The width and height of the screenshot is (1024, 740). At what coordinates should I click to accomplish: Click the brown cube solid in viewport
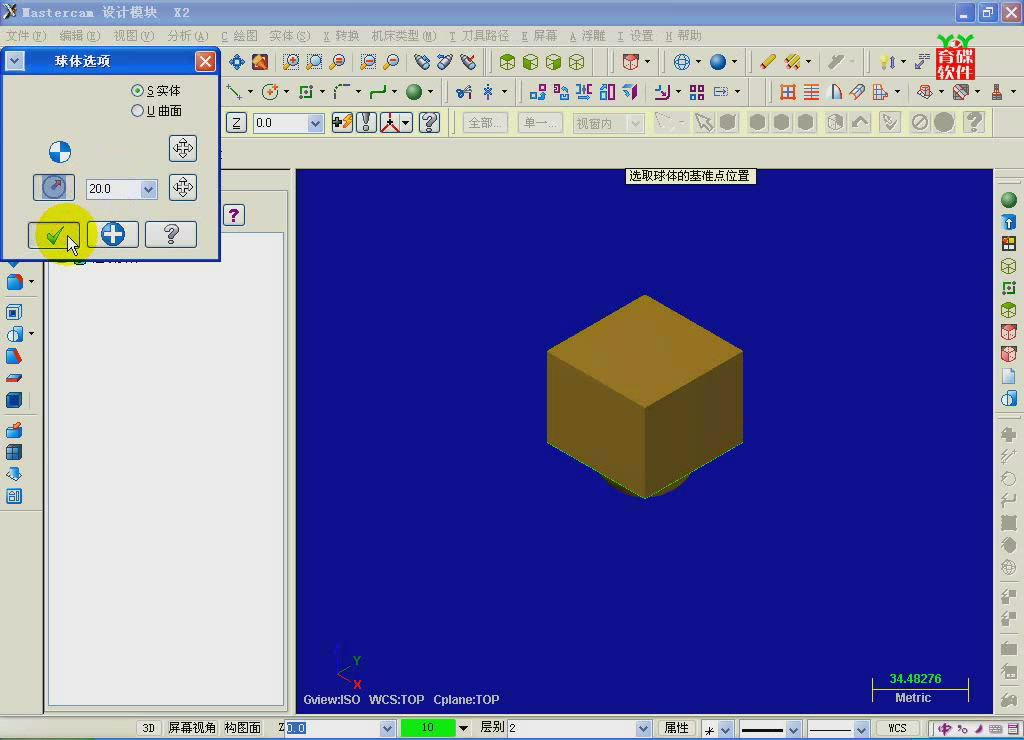[645, 396]
